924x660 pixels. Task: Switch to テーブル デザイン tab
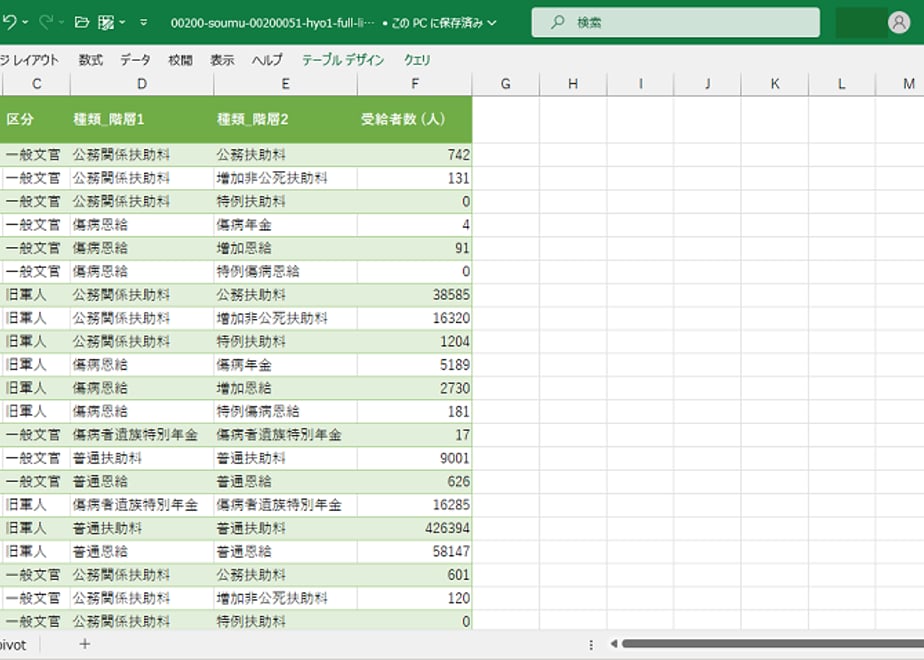(x=343, y=60)
